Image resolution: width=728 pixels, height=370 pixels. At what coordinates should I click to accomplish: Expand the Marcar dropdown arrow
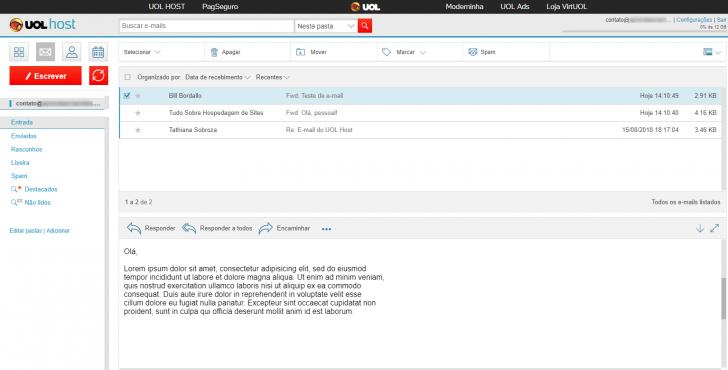click(422, 52)
